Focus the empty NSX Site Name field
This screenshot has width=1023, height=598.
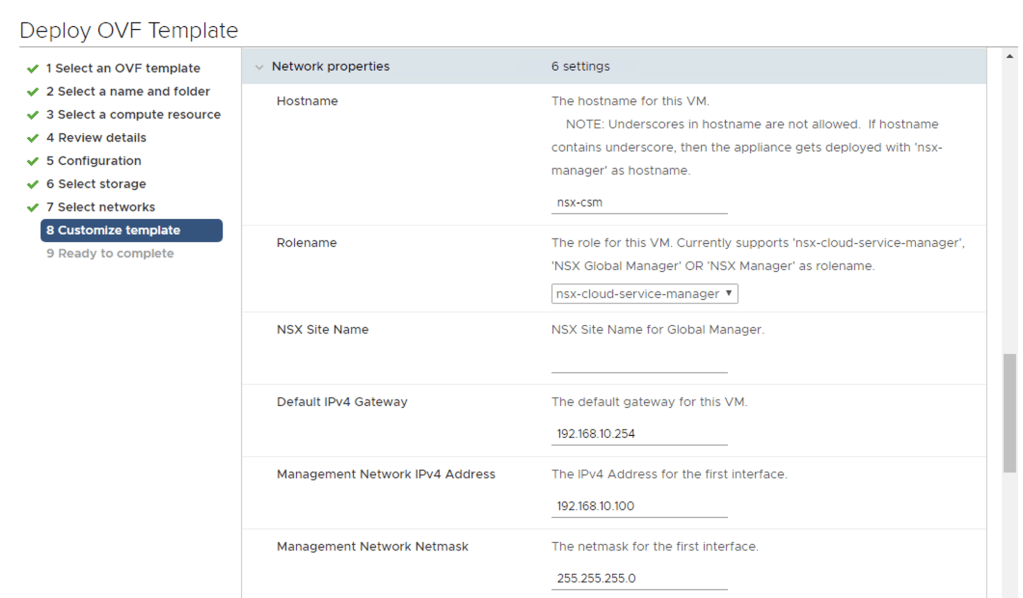click(639, 362)
